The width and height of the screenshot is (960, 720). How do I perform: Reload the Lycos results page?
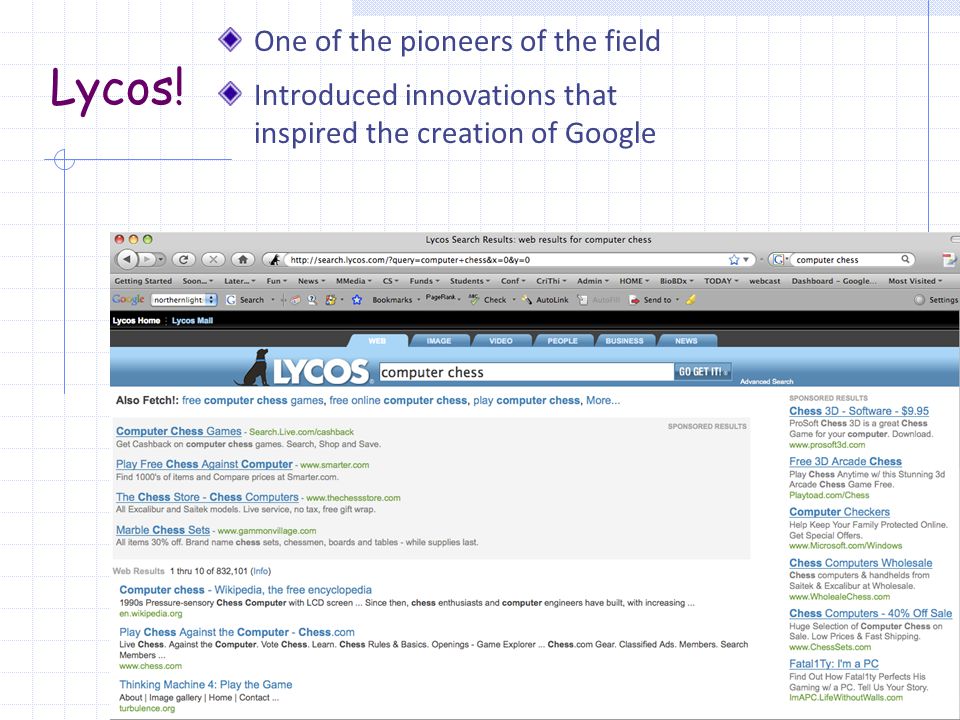click(183, 260)
